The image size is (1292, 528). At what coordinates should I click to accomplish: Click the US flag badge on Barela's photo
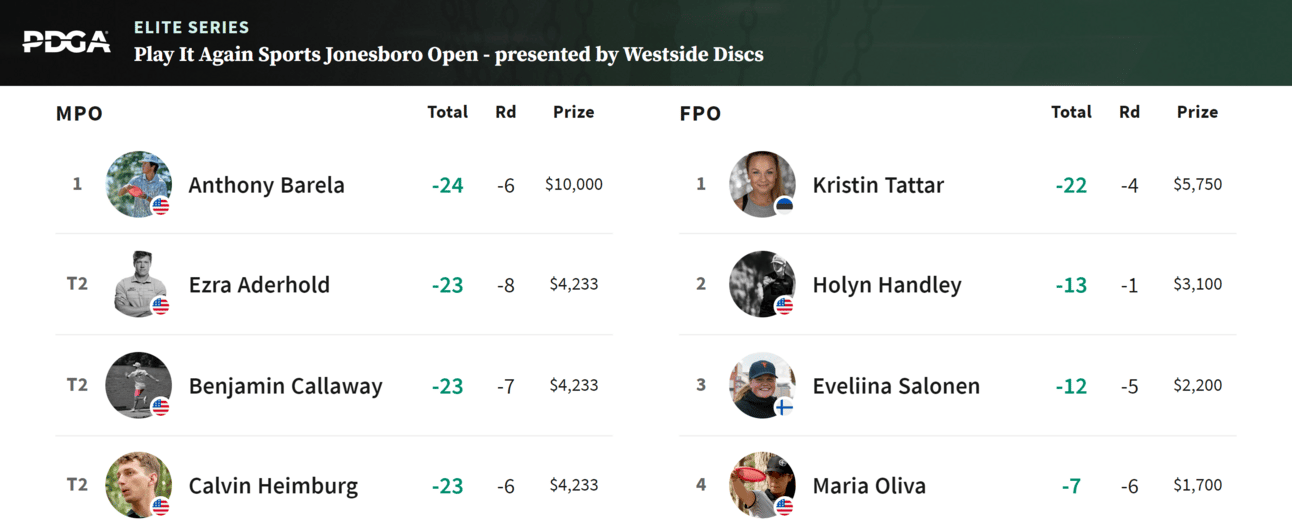pos(161,206)
